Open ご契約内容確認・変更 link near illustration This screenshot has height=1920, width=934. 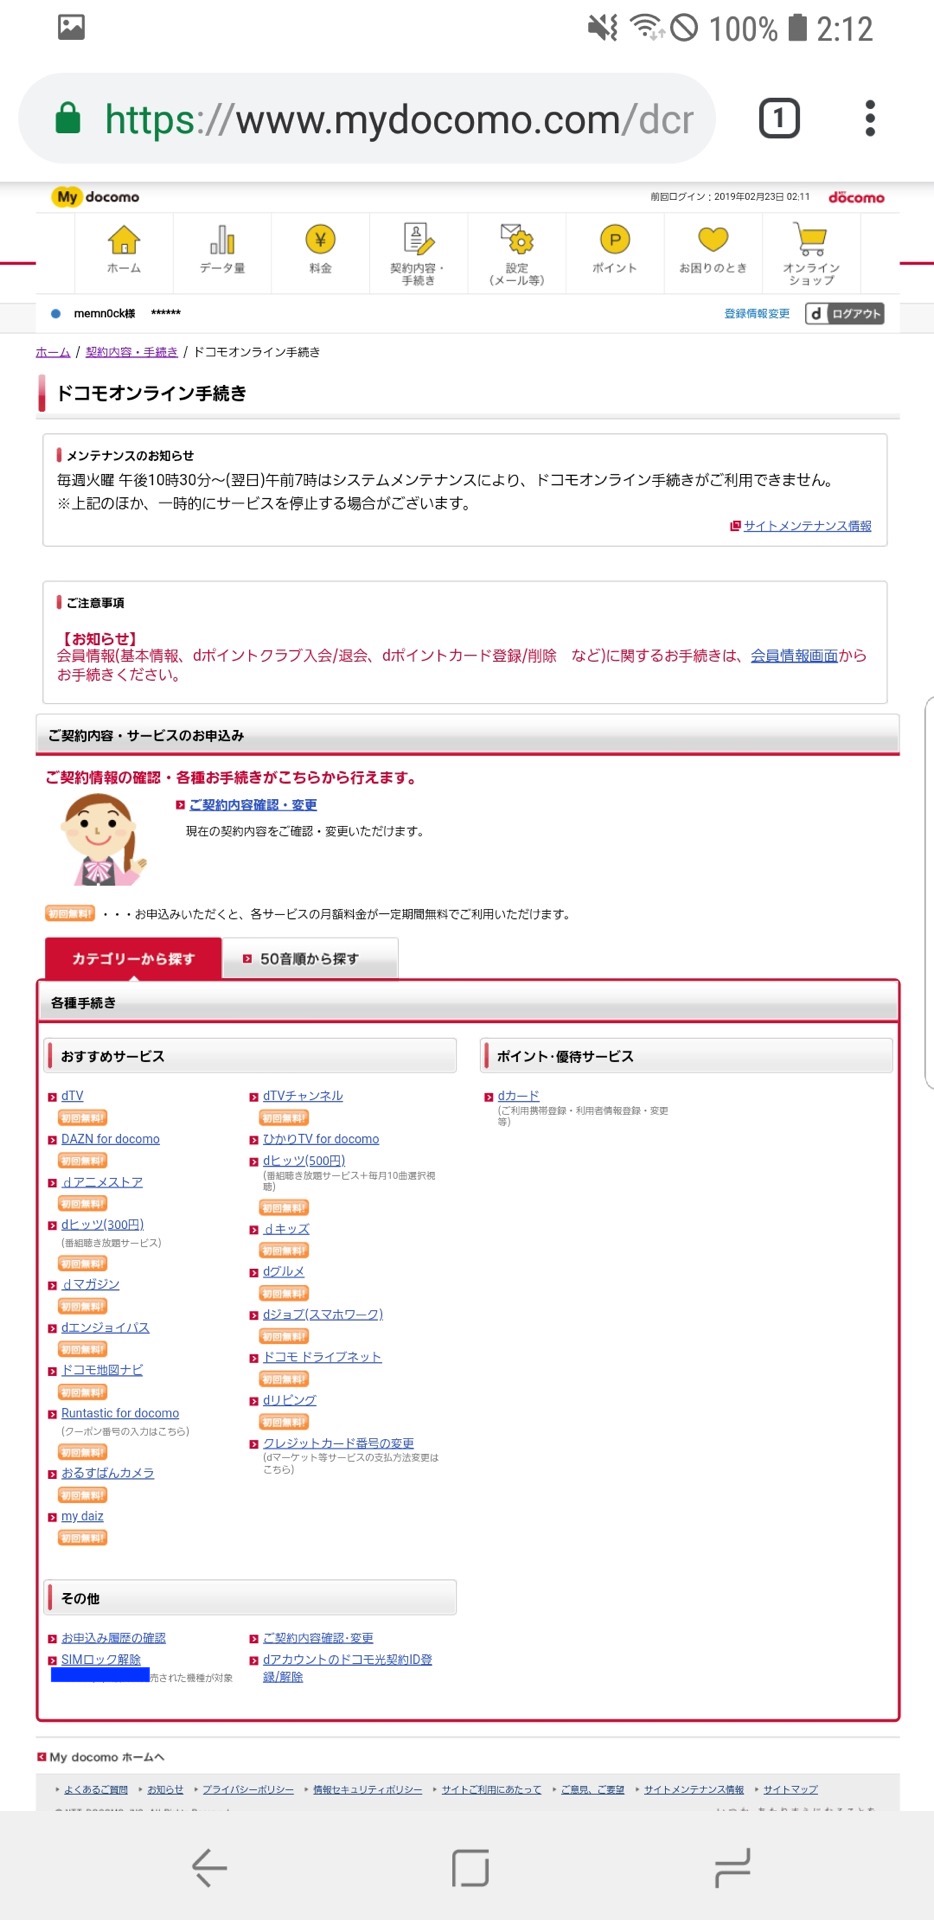coord(253,805)
